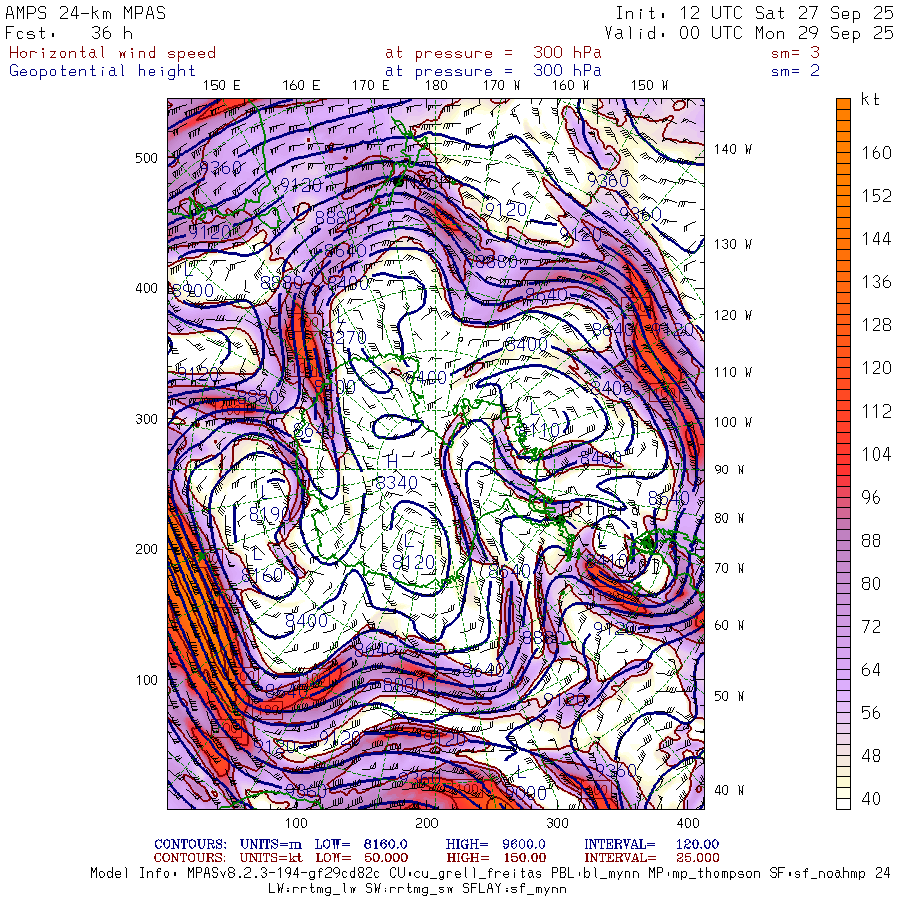Click the 'sm= 2' smoothing label
900x900 pixels.
(x=796, y=71)
